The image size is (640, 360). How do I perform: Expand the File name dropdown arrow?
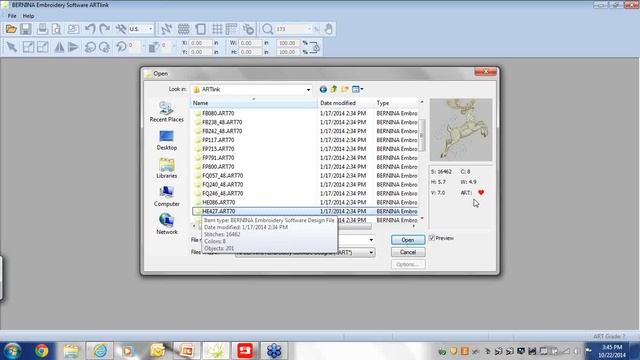click(x=371, y=240)
